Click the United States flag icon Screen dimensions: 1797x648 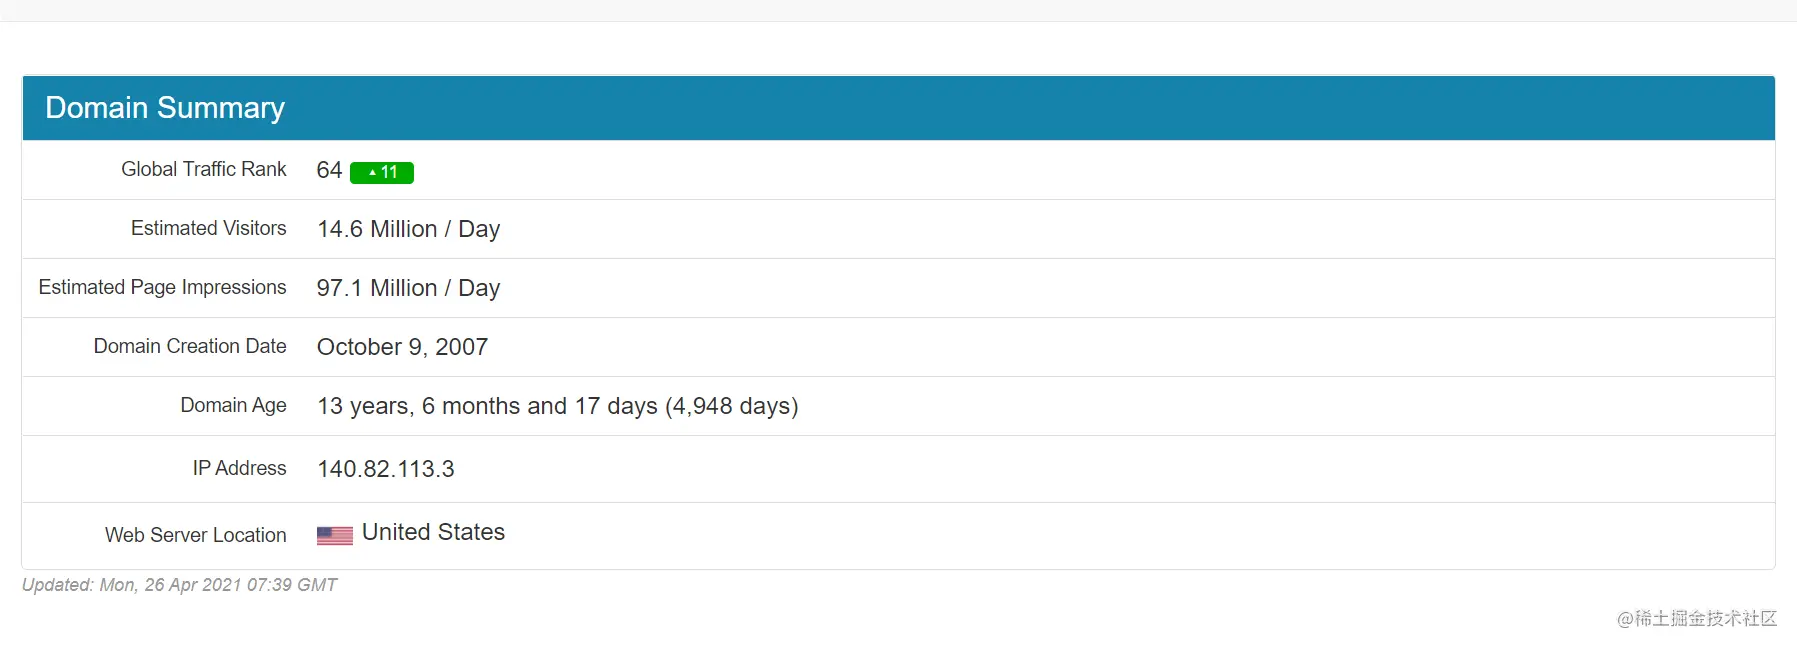[335, 536]
